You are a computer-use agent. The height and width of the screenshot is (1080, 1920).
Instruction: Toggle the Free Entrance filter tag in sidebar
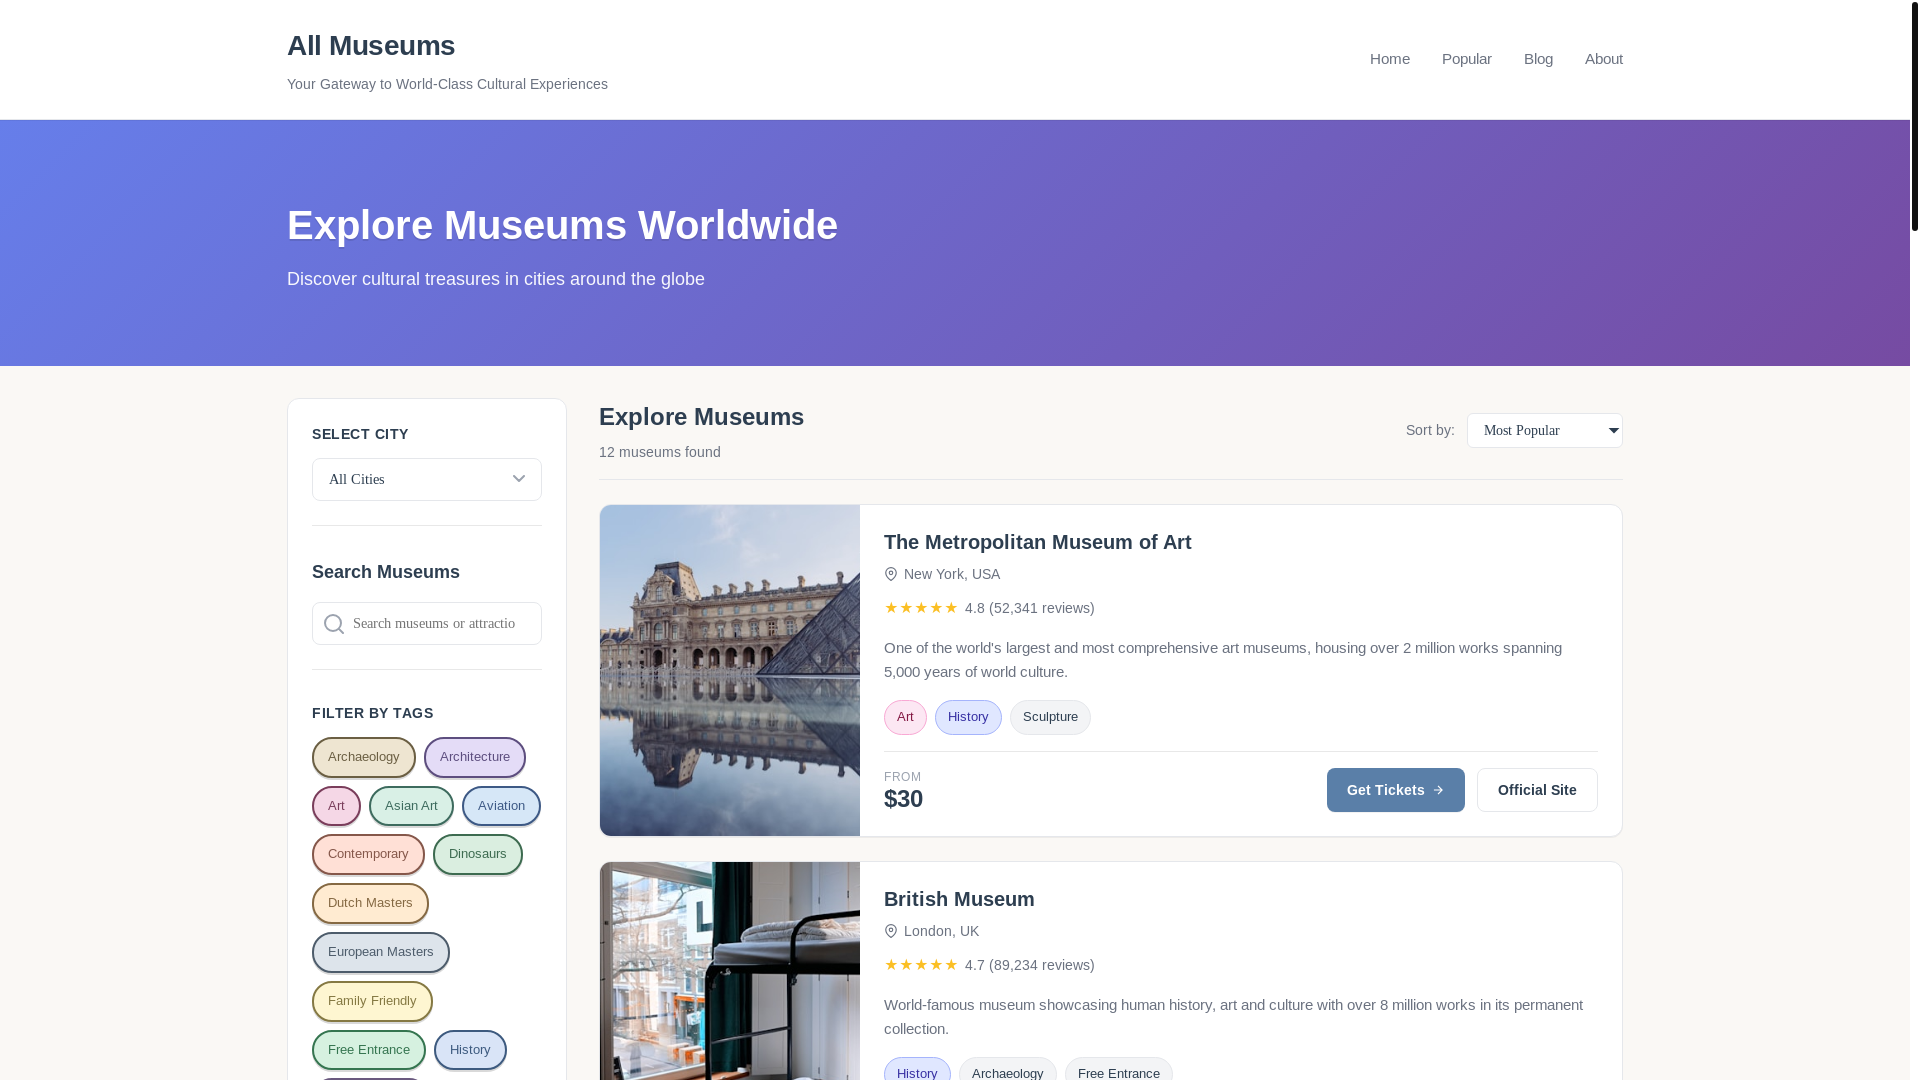(x=369, y=1050)
